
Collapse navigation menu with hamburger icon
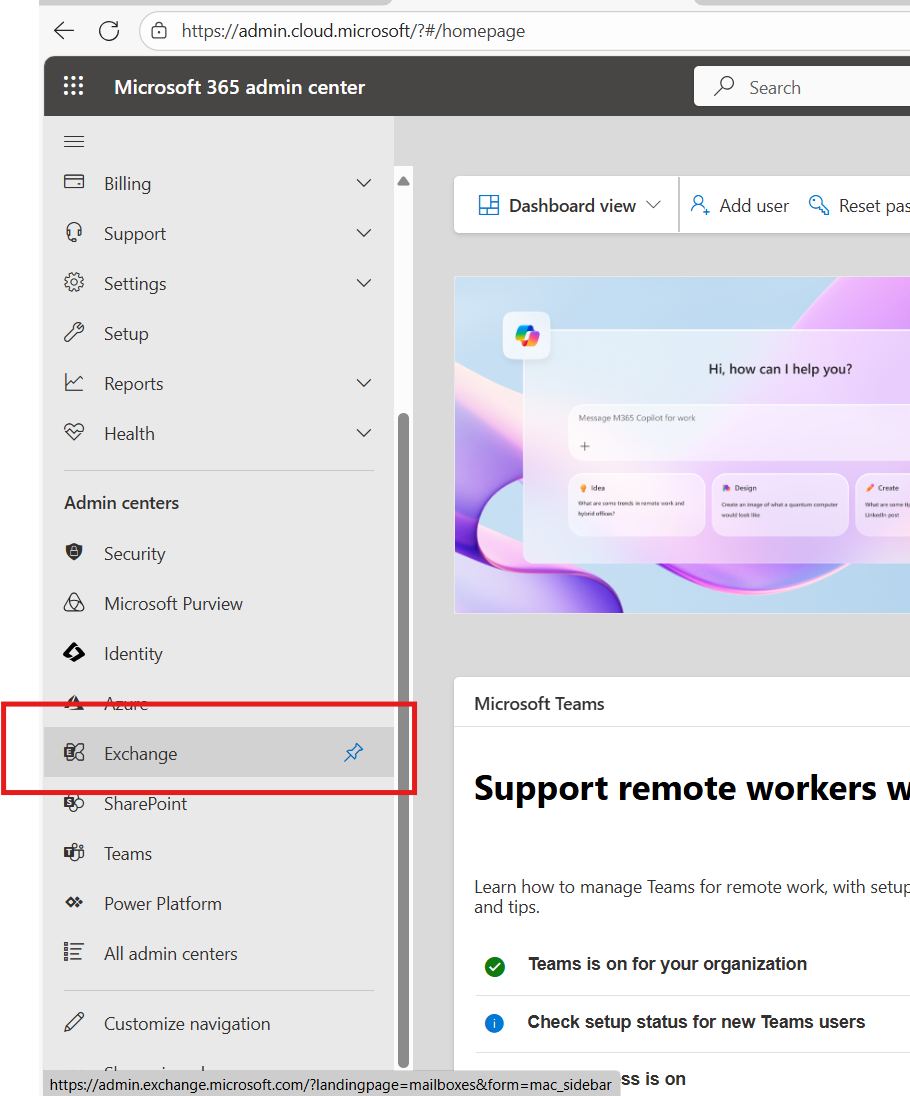click(x=74, y=141)
